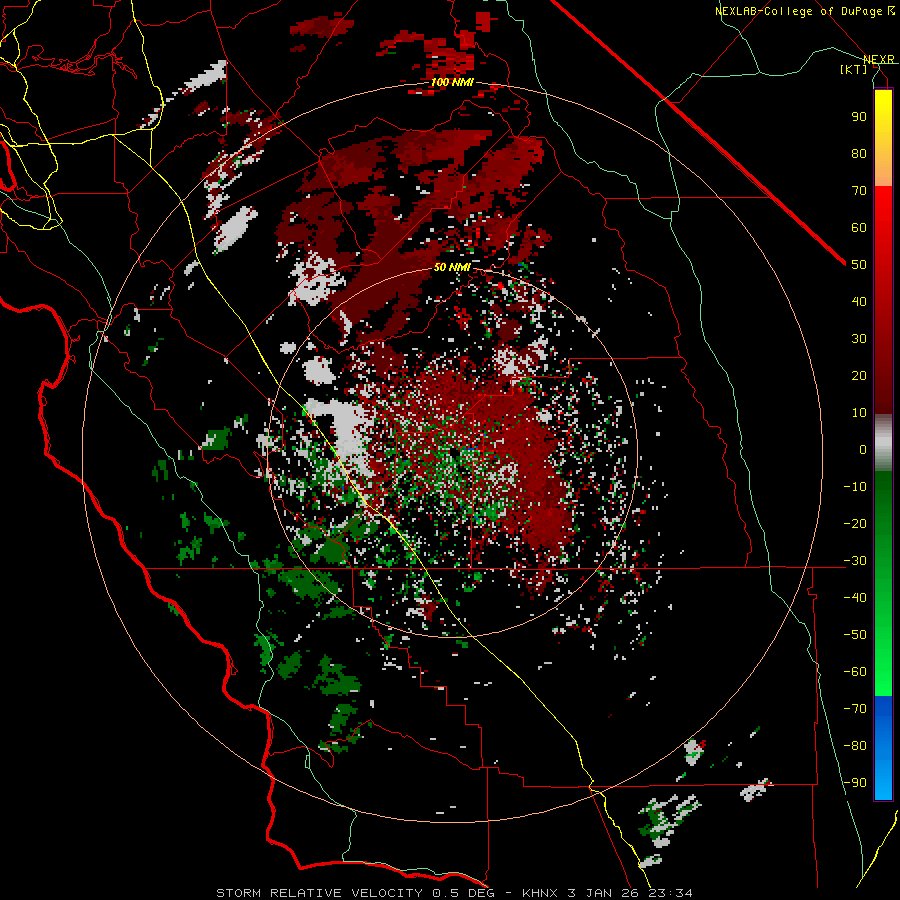This screenshot has height=900, width=900.
Task: Click the 50 value on velocity scale
Action: pyautogui.click(x=859, y=265)
